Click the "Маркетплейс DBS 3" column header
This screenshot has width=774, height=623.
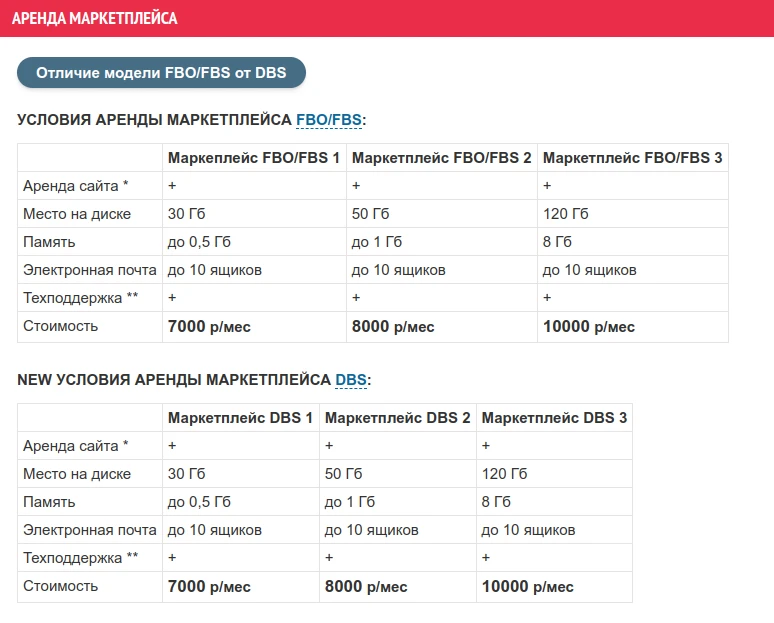coord(555,418)
